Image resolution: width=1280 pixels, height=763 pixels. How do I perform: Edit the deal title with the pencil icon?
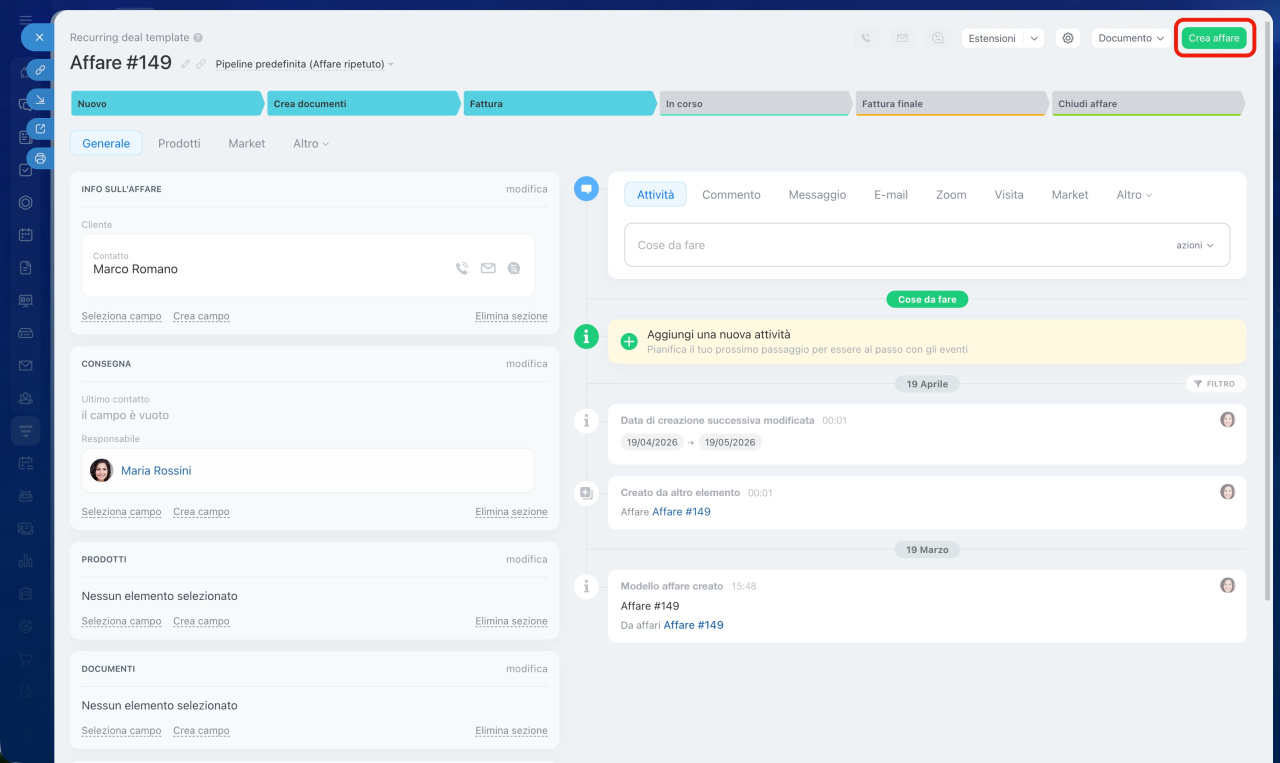click(x=185, y=64)
